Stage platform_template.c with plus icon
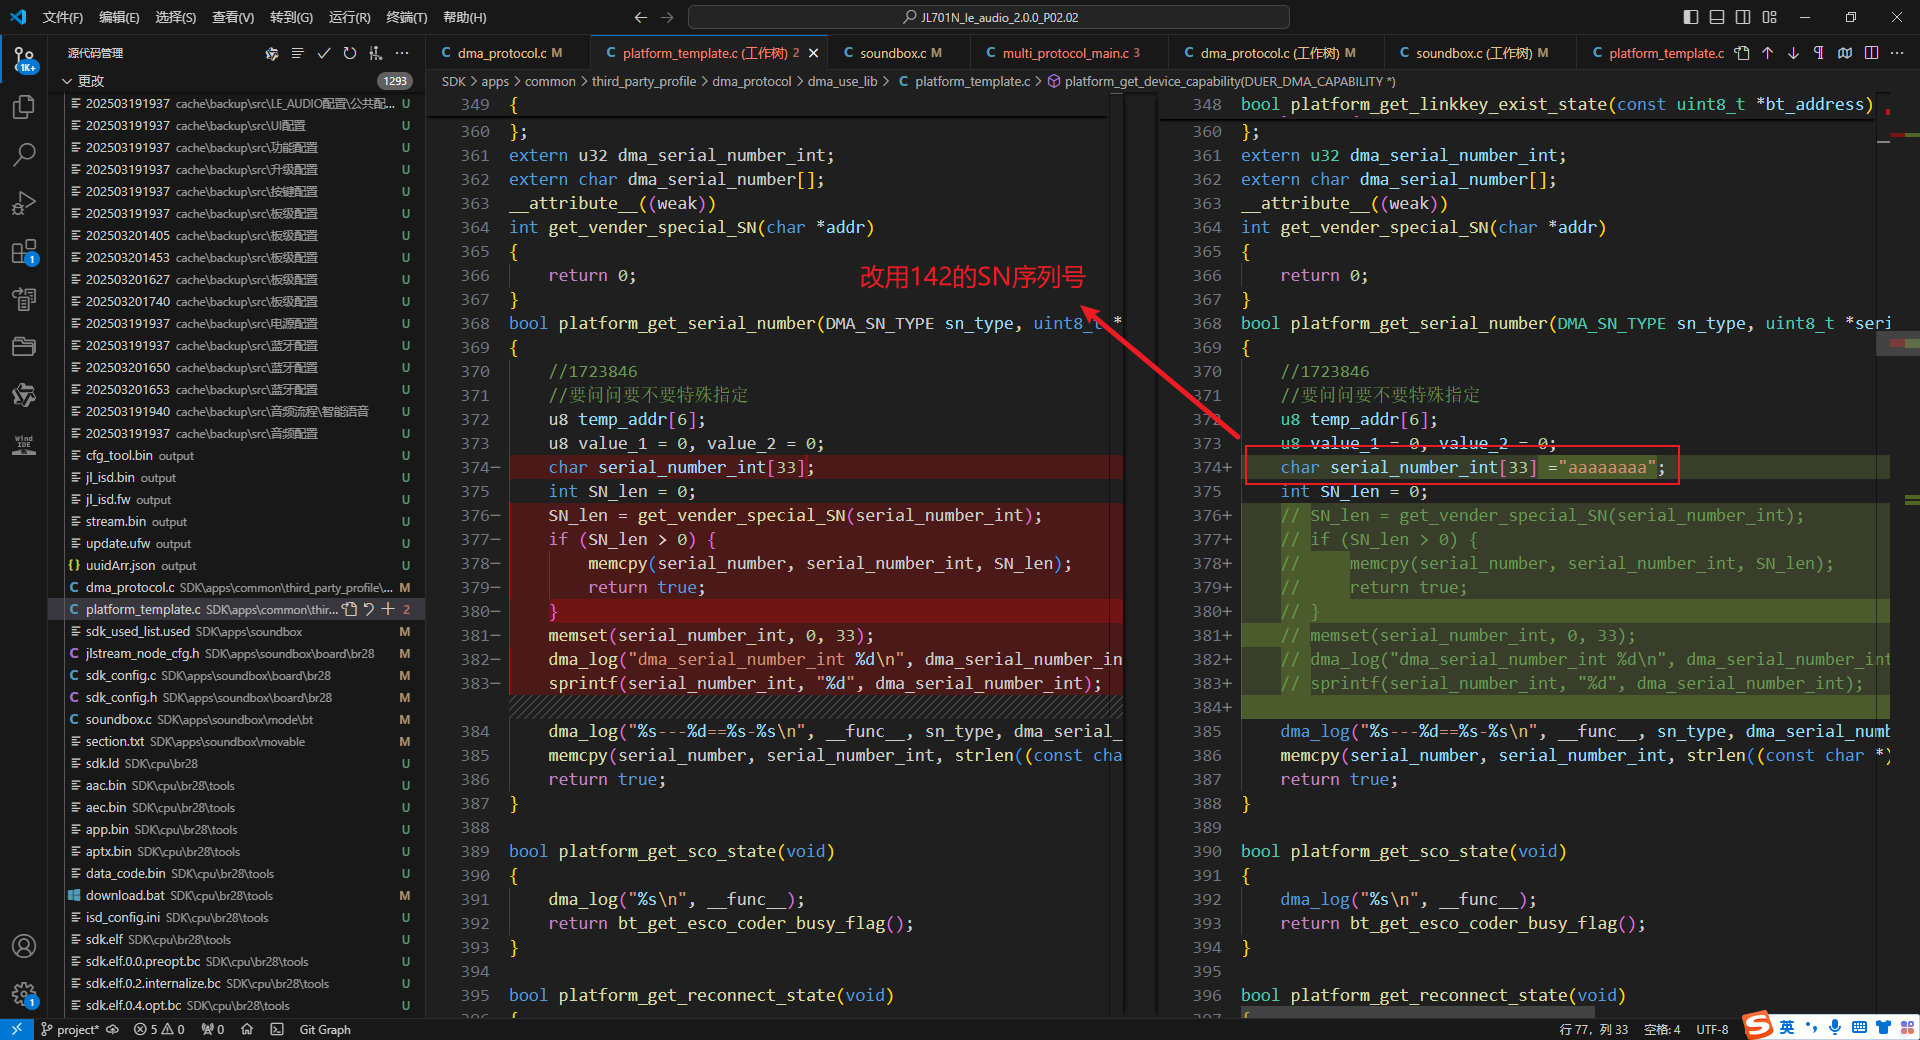 (388, 609)
